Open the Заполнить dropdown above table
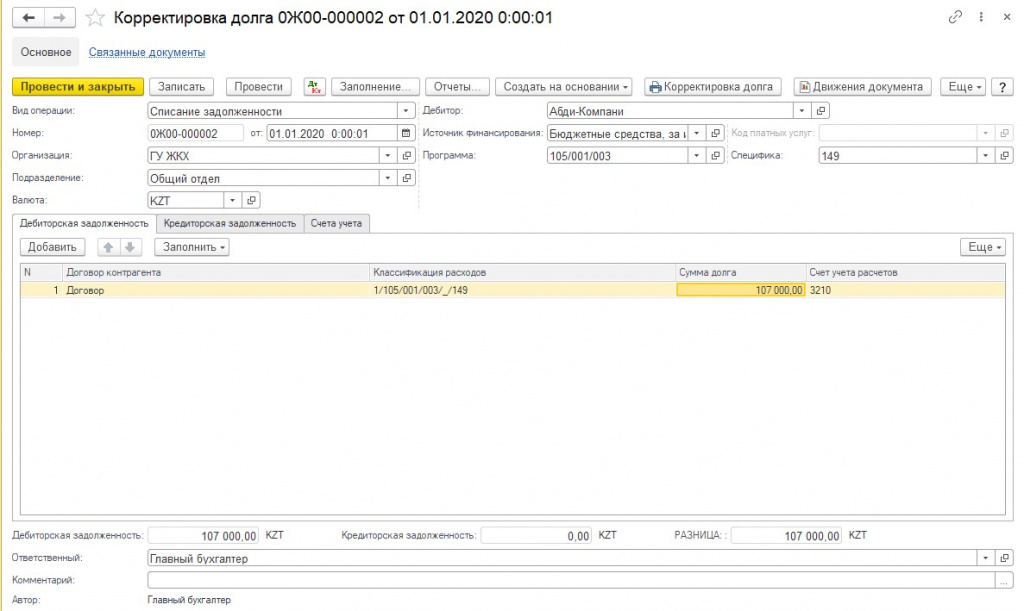The width and height of the screenshot is (1024, 611). (x=192, y=247)
